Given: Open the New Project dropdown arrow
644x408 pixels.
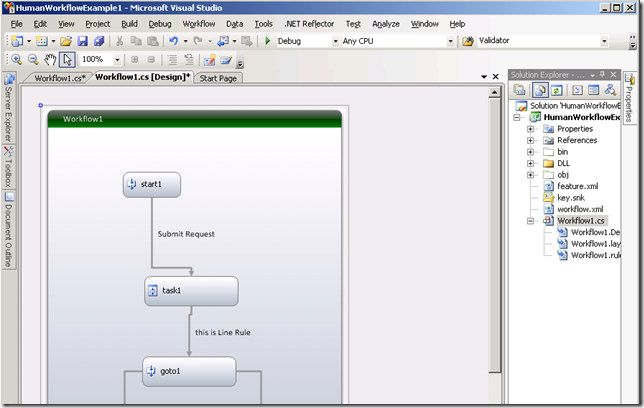Looking at the screenshot, I should tap(29, 41).
